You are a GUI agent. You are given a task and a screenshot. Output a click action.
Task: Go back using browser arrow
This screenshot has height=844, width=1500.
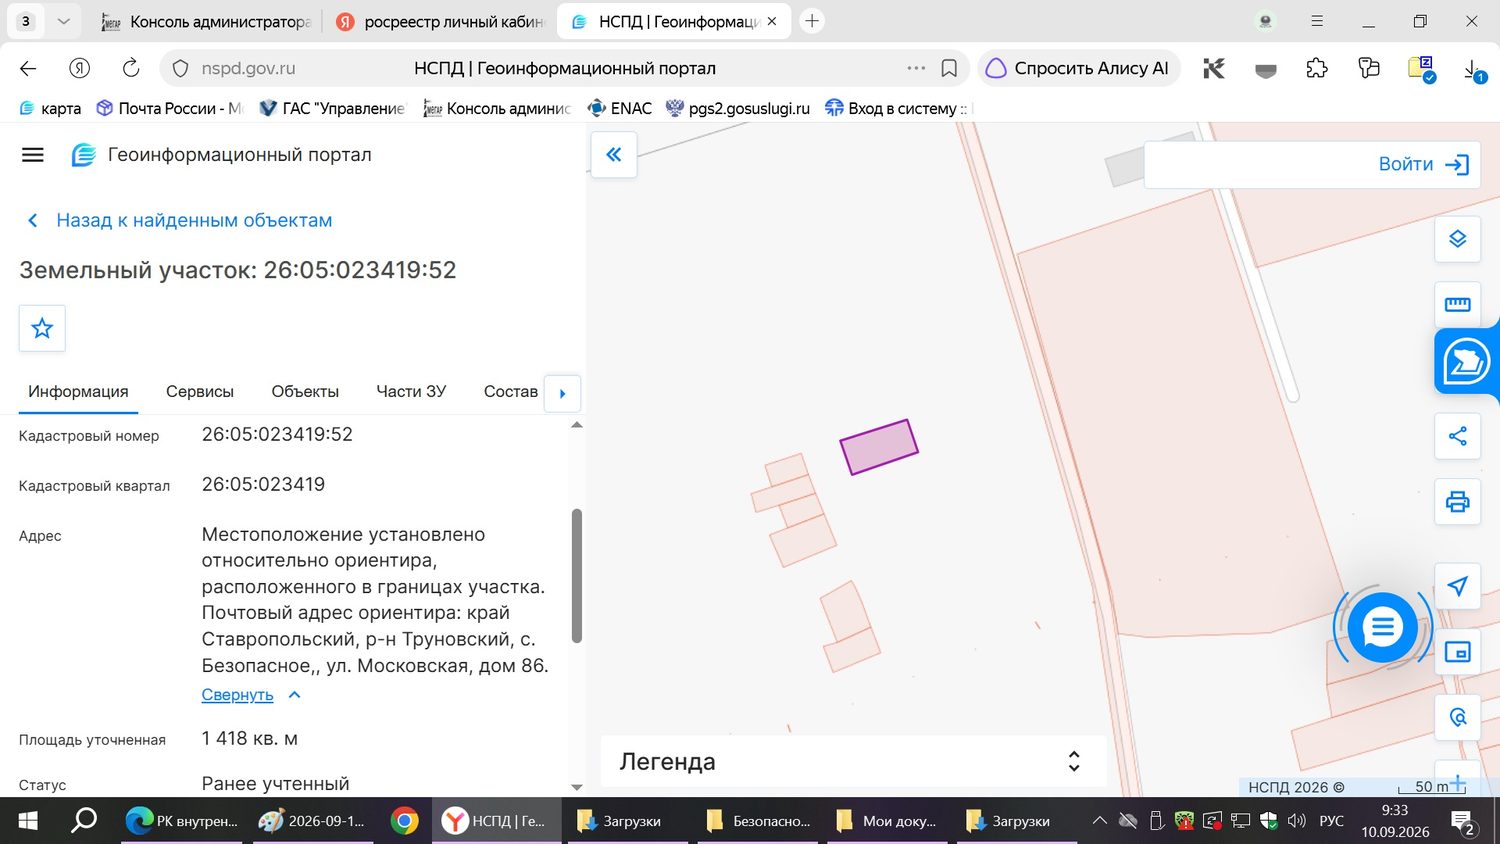point(28,68)
